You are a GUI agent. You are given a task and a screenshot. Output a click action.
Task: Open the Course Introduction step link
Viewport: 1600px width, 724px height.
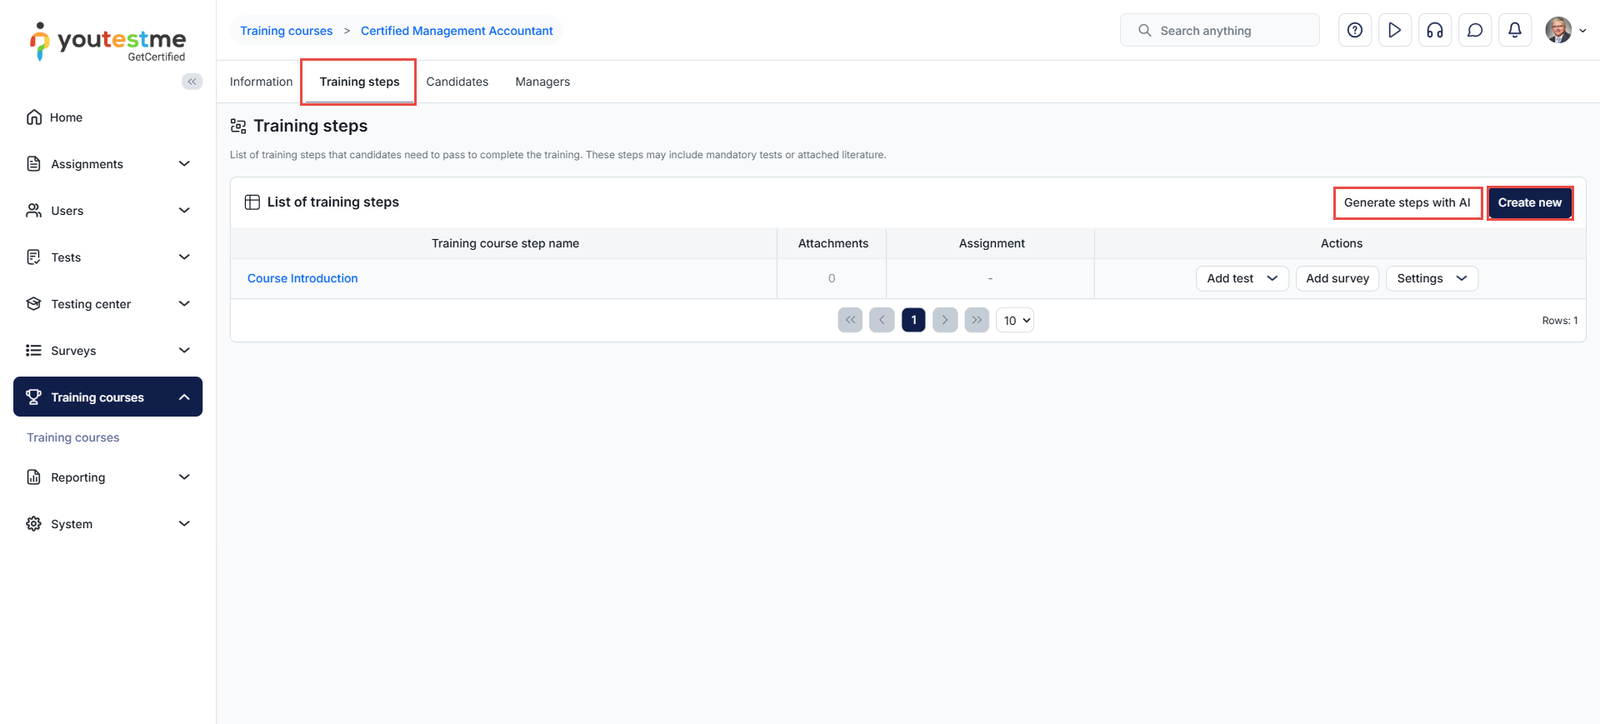click(302, 278)
